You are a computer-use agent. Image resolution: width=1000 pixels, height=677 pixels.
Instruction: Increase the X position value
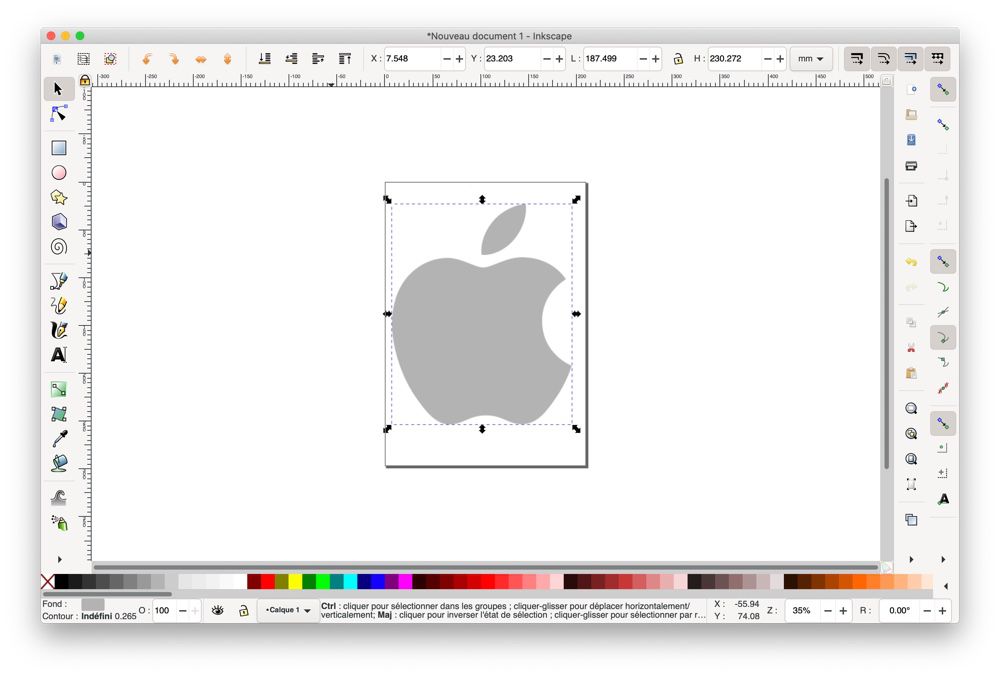(x=459, y=59)
